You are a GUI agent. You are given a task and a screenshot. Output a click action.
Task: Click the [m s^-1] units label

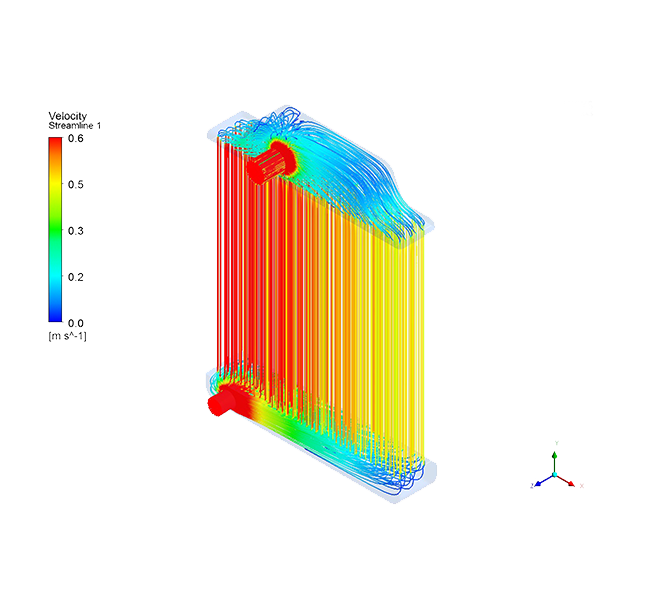point(68,336)
